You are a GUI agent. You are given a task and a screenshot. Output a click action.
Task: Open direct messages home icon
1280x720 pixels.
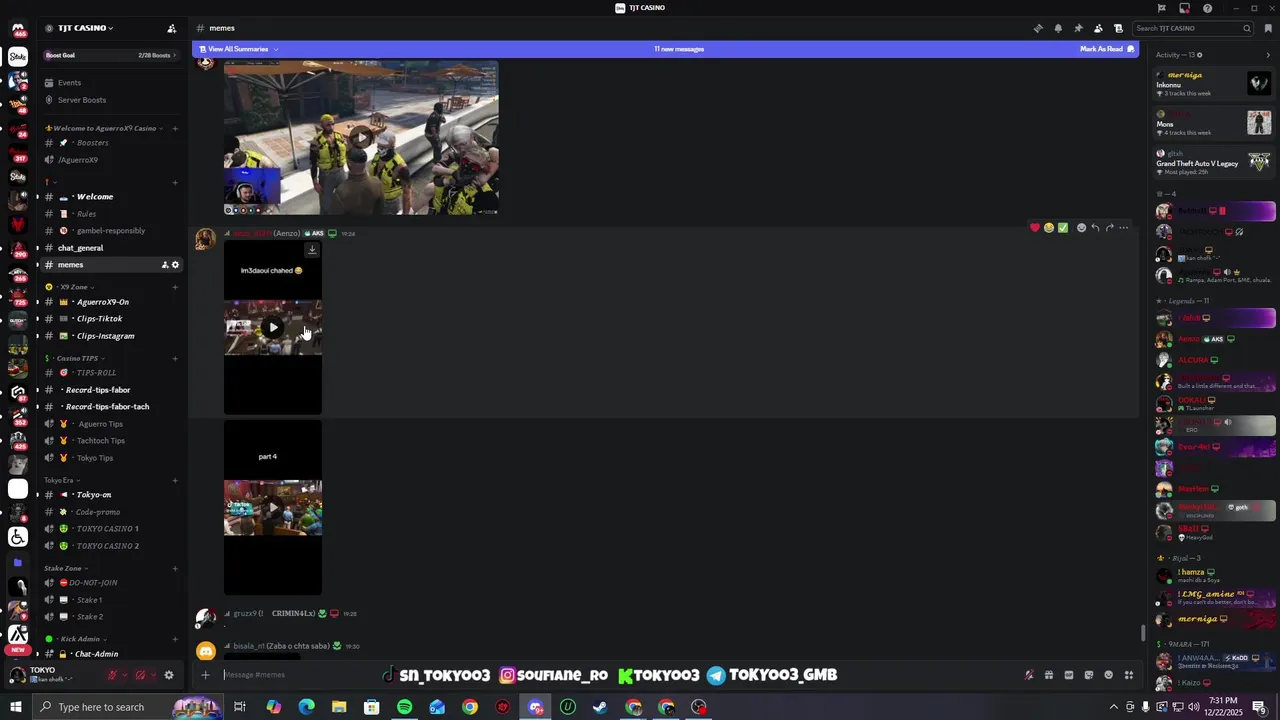18,29
